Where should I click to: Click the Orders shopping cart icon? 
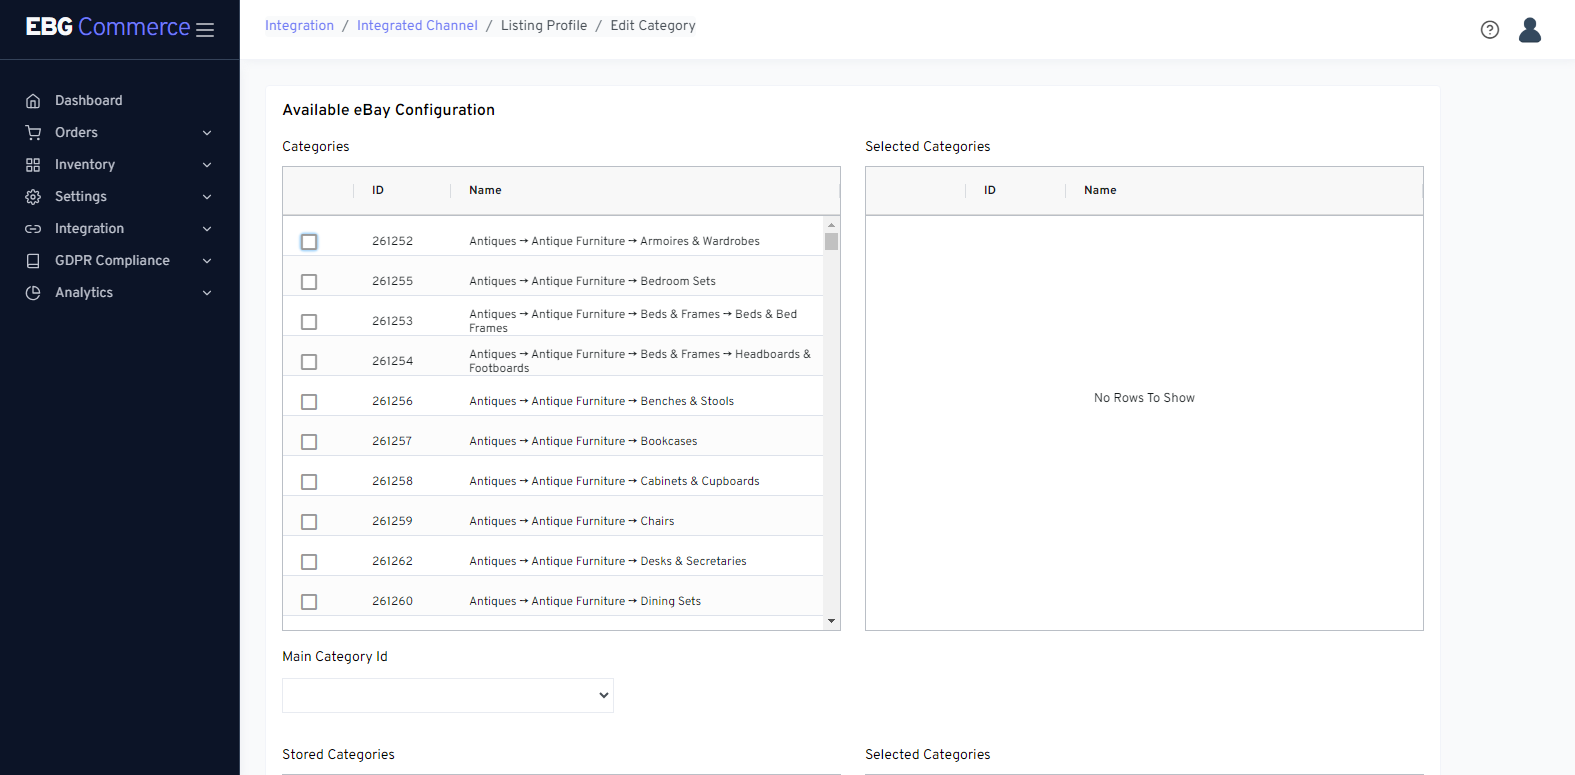33,133
